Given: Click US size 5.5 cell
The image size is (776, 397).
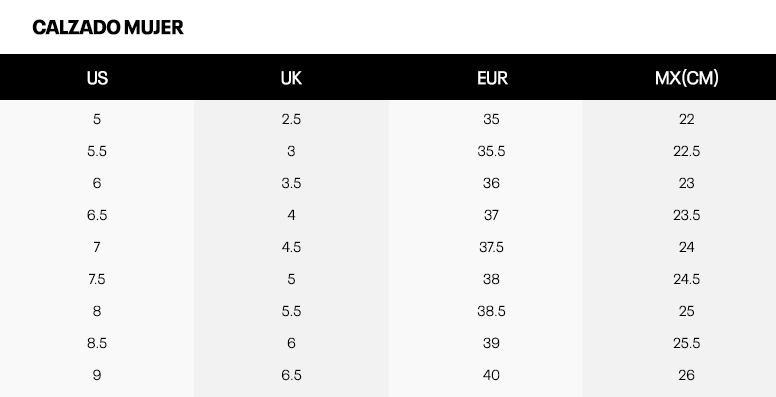Looking at the screenshot, I should point(97,151).
